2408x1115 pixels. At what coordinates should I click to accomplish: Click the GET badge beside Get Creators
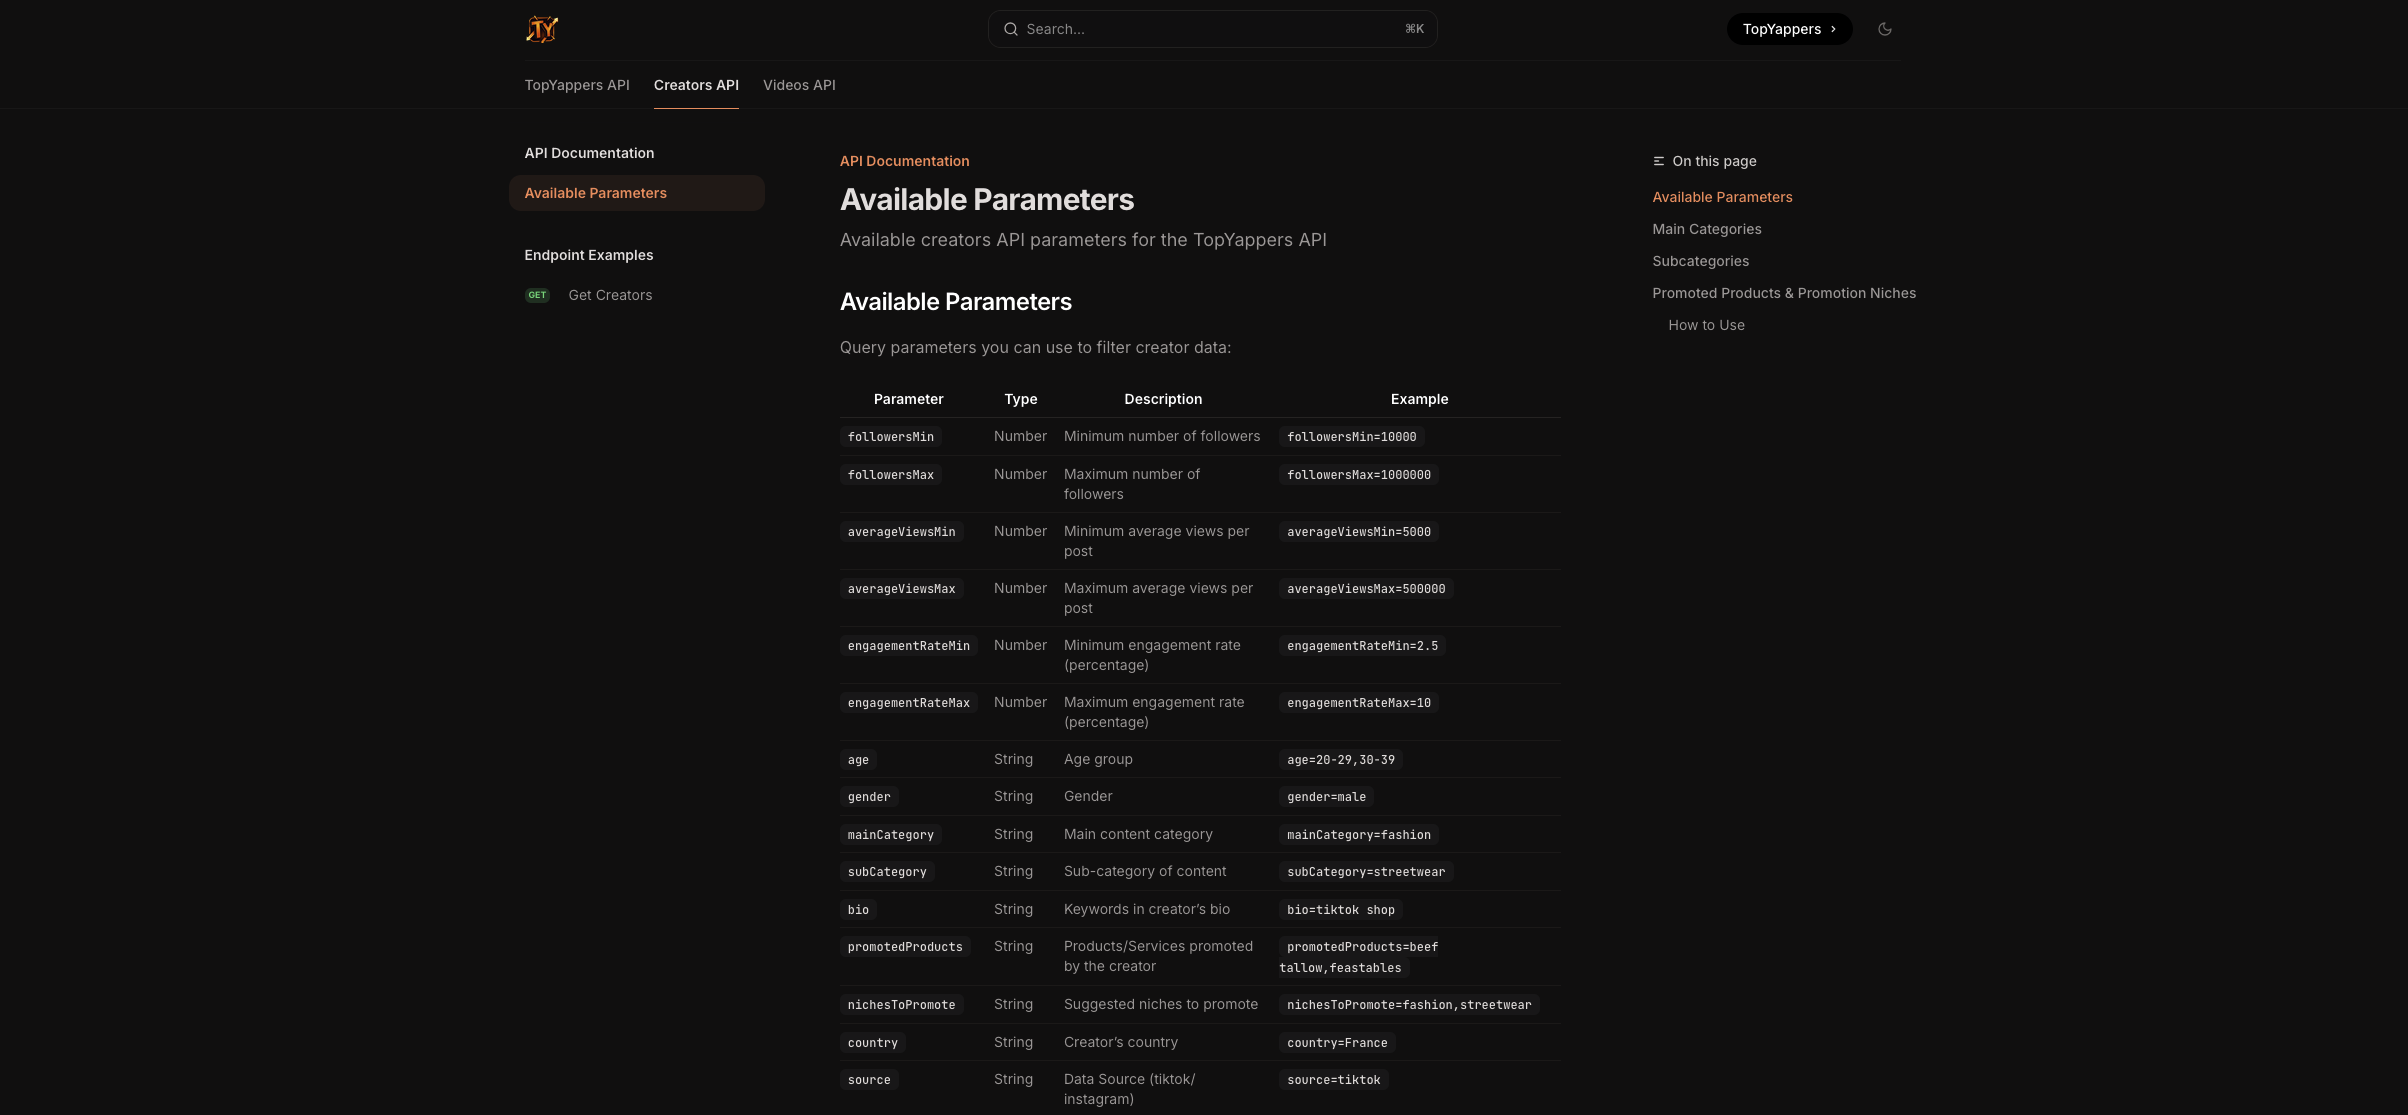pos(537,295)
